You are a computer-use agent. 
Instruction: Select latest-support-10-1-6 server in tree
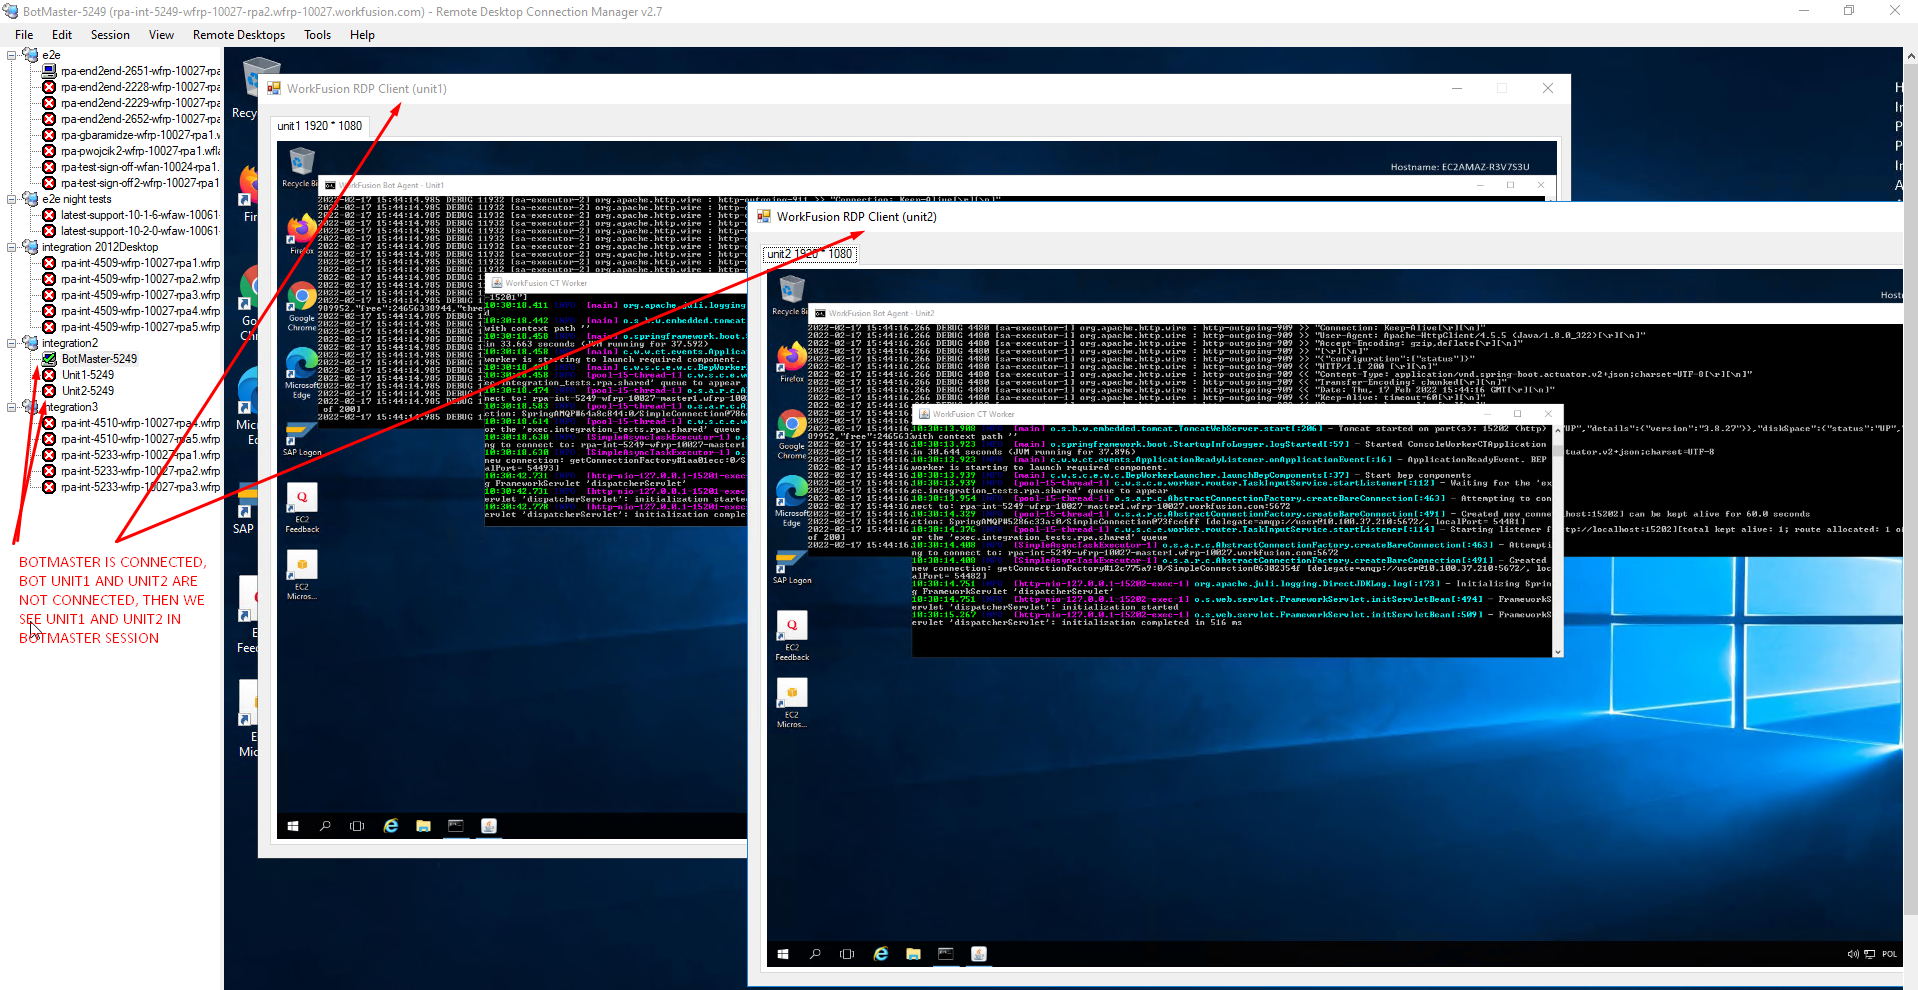pos(140,215)
